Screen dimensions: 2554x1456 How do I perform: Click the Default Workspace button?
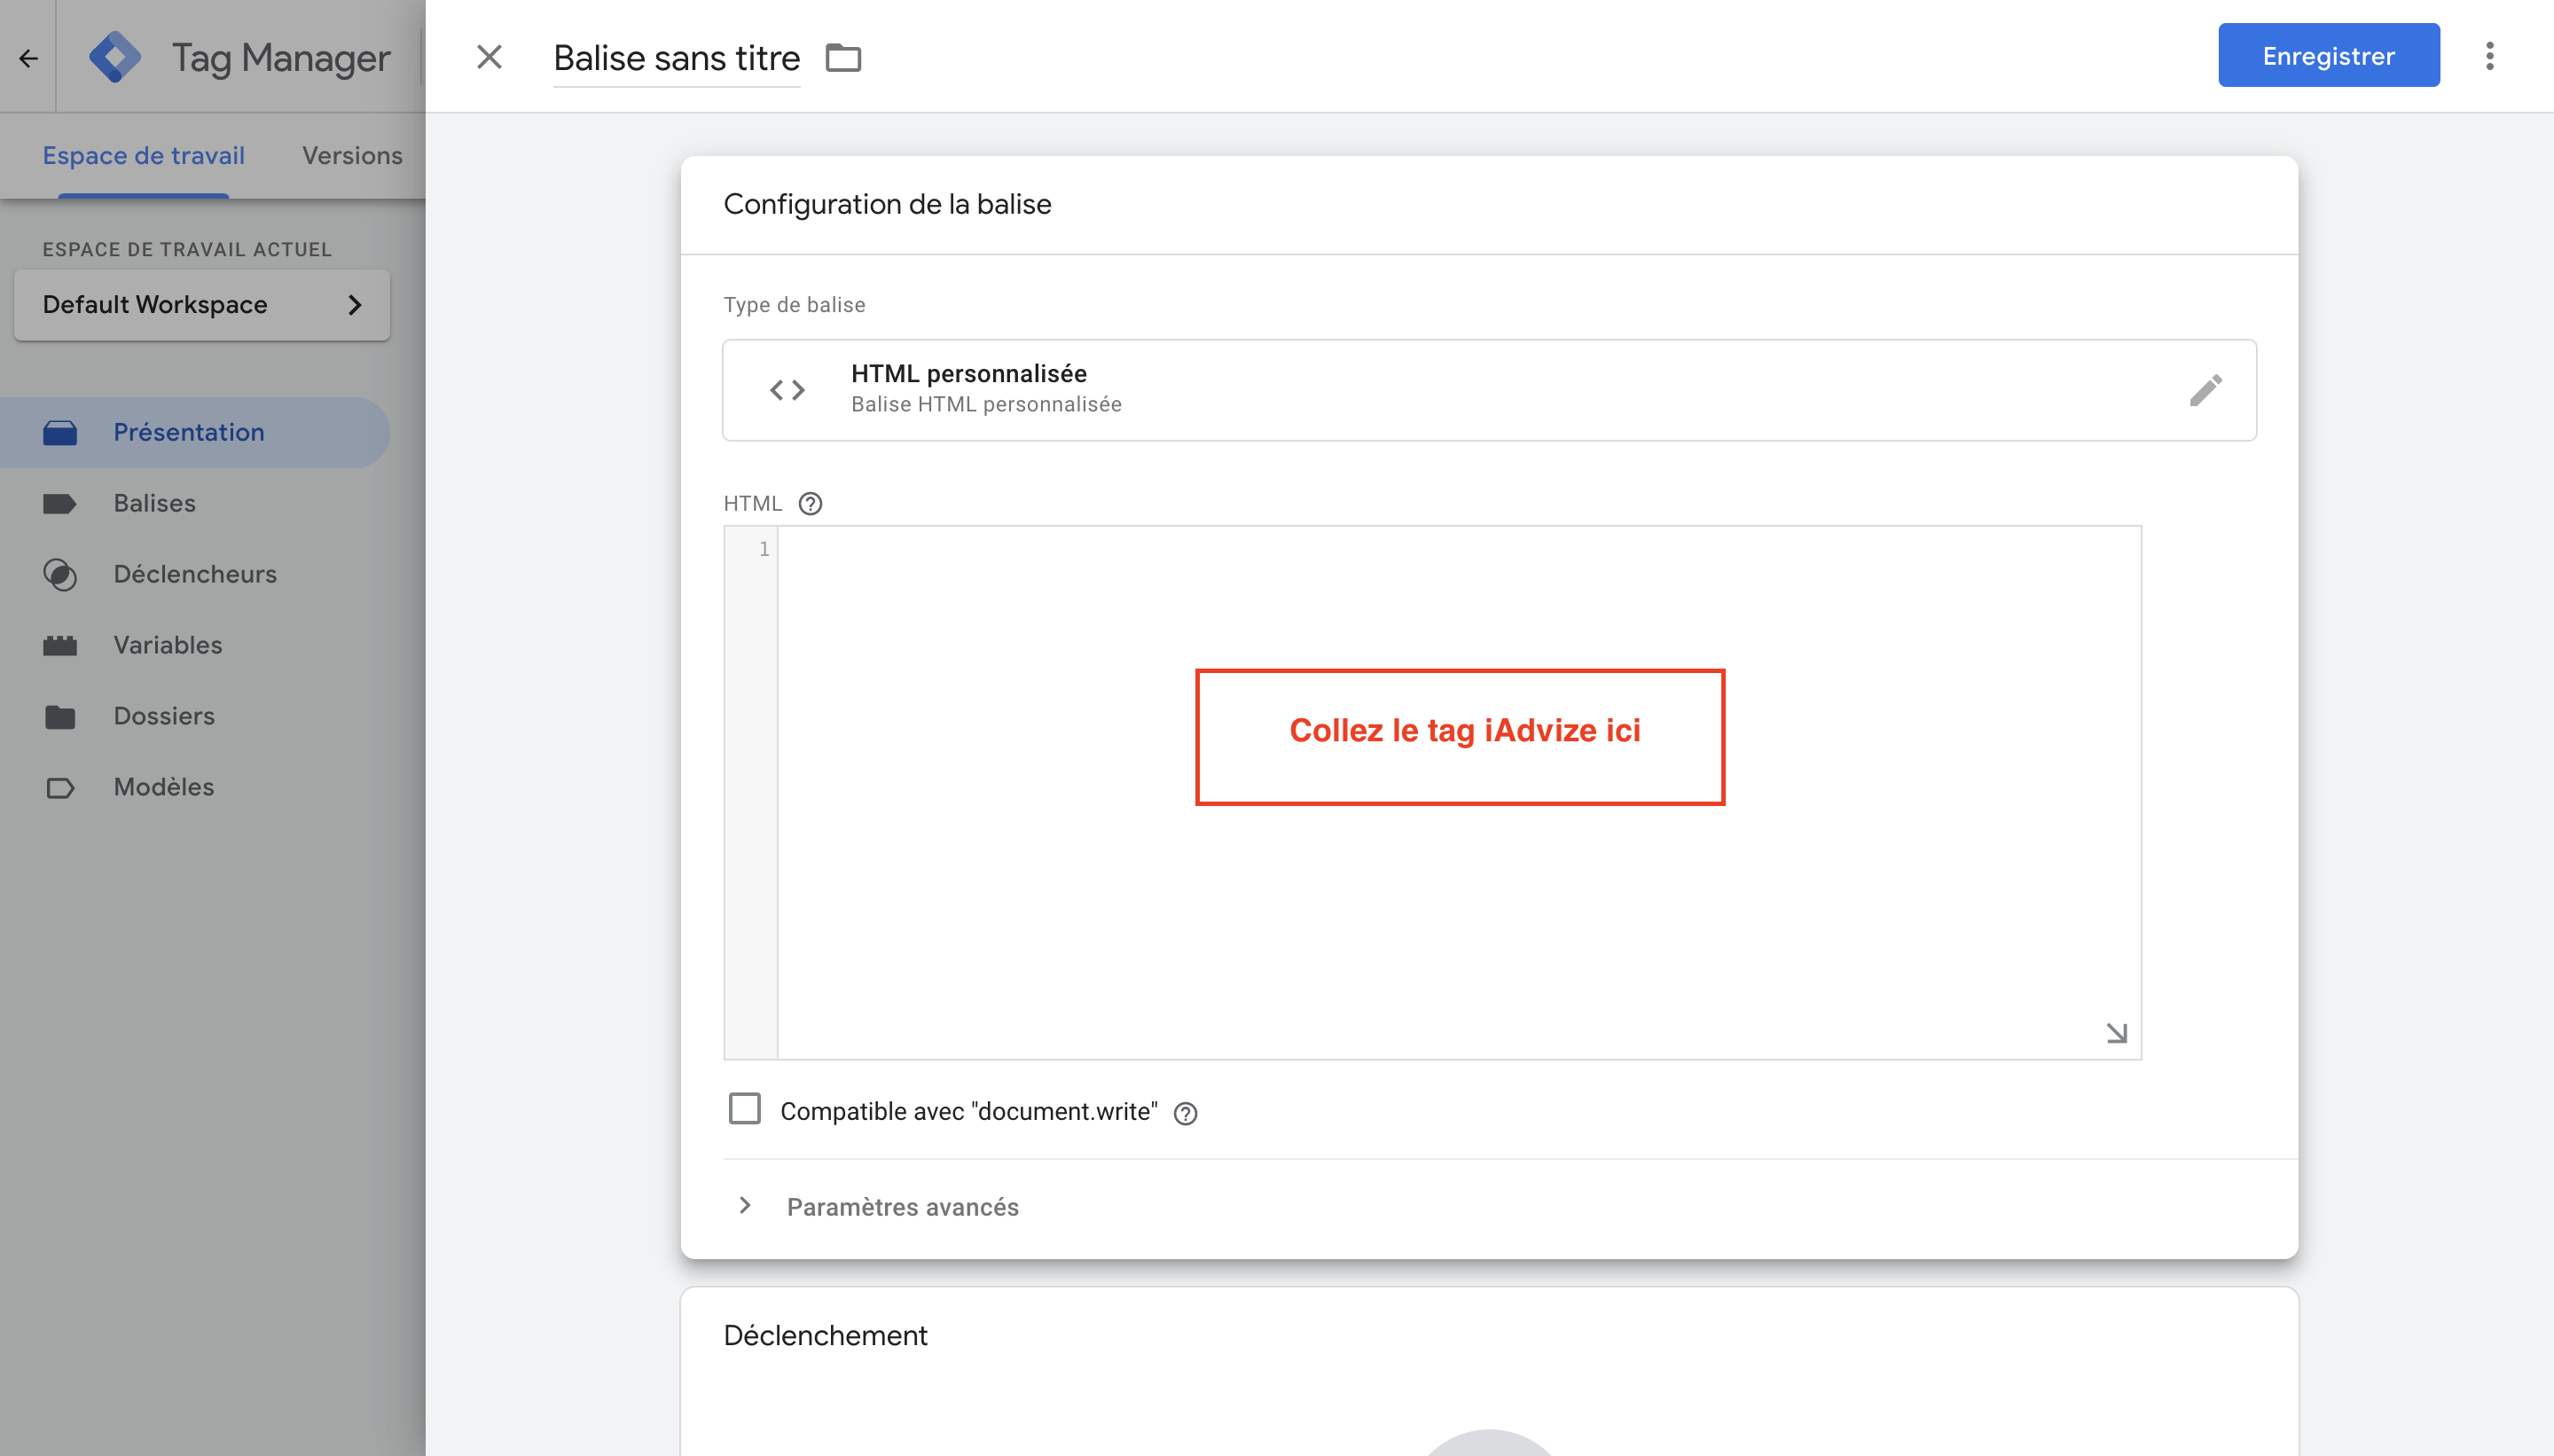(x=202, y=305)
